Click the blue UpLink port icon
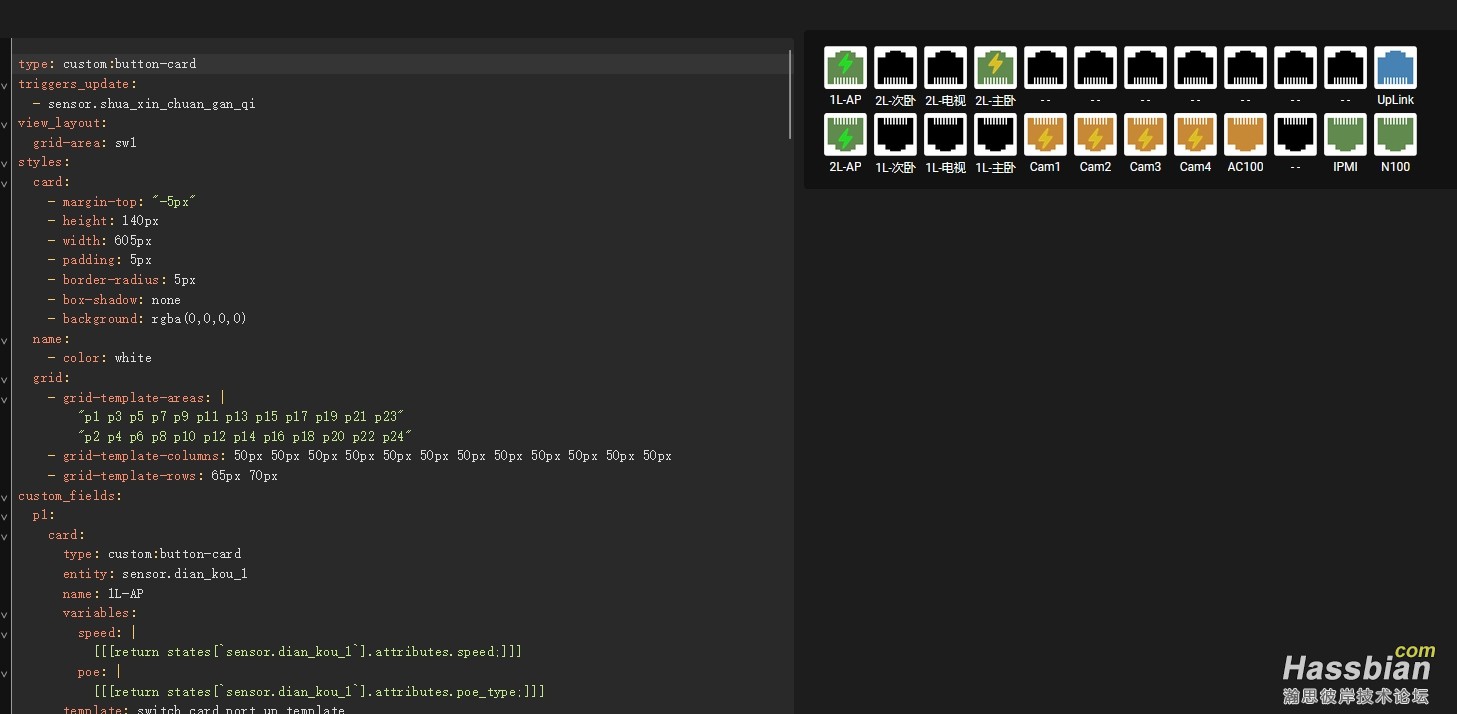The height and width of the screenshot is (714, 1457). tap(1395, 68)
